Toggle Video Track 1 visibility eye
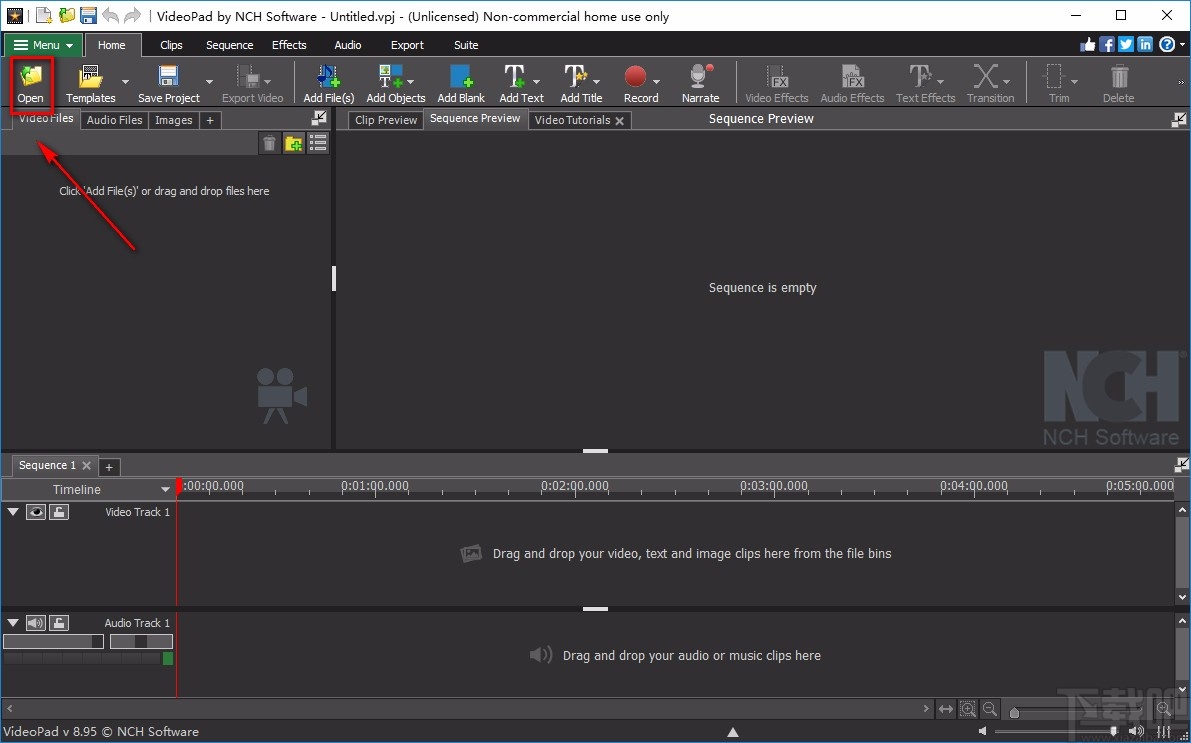 pyautogui.click(x=36, y=512)
